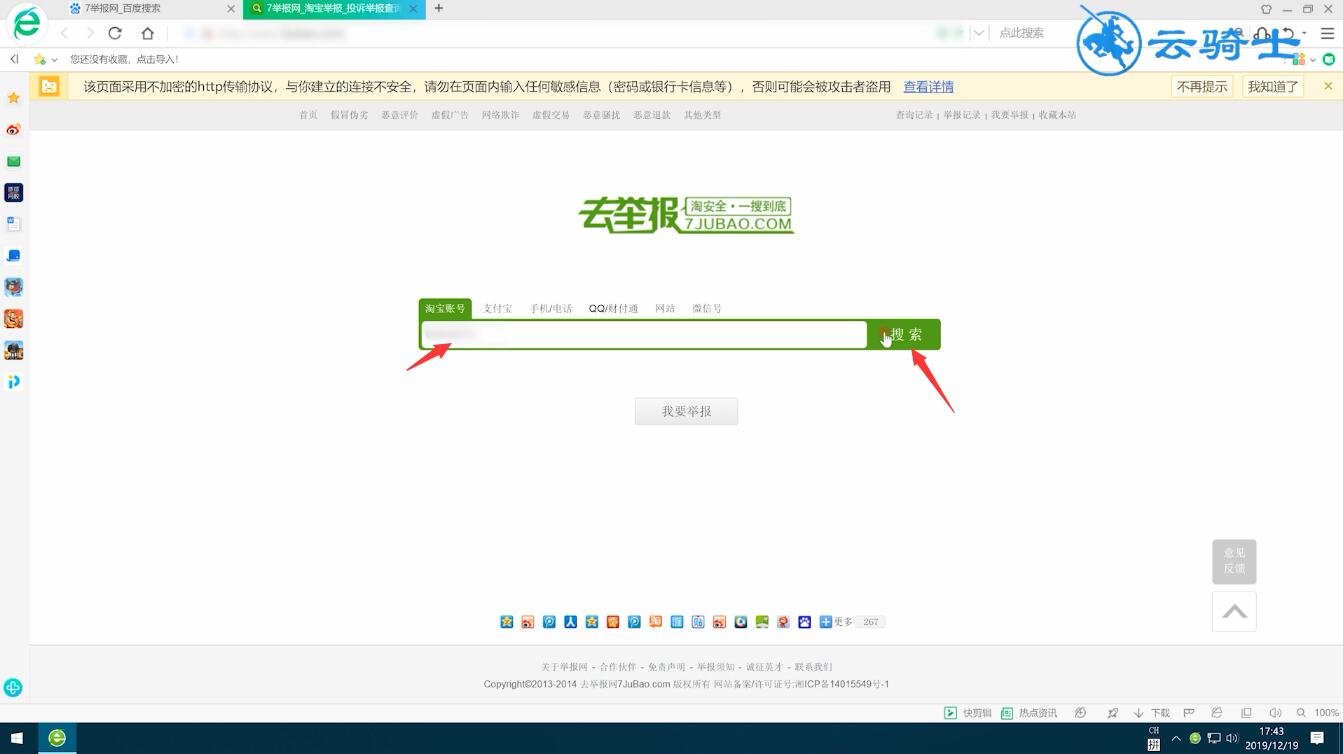The height and width of the screenshot is (754, 1343).
Task: Open the 其他类型 category
Action: point(702,115)
